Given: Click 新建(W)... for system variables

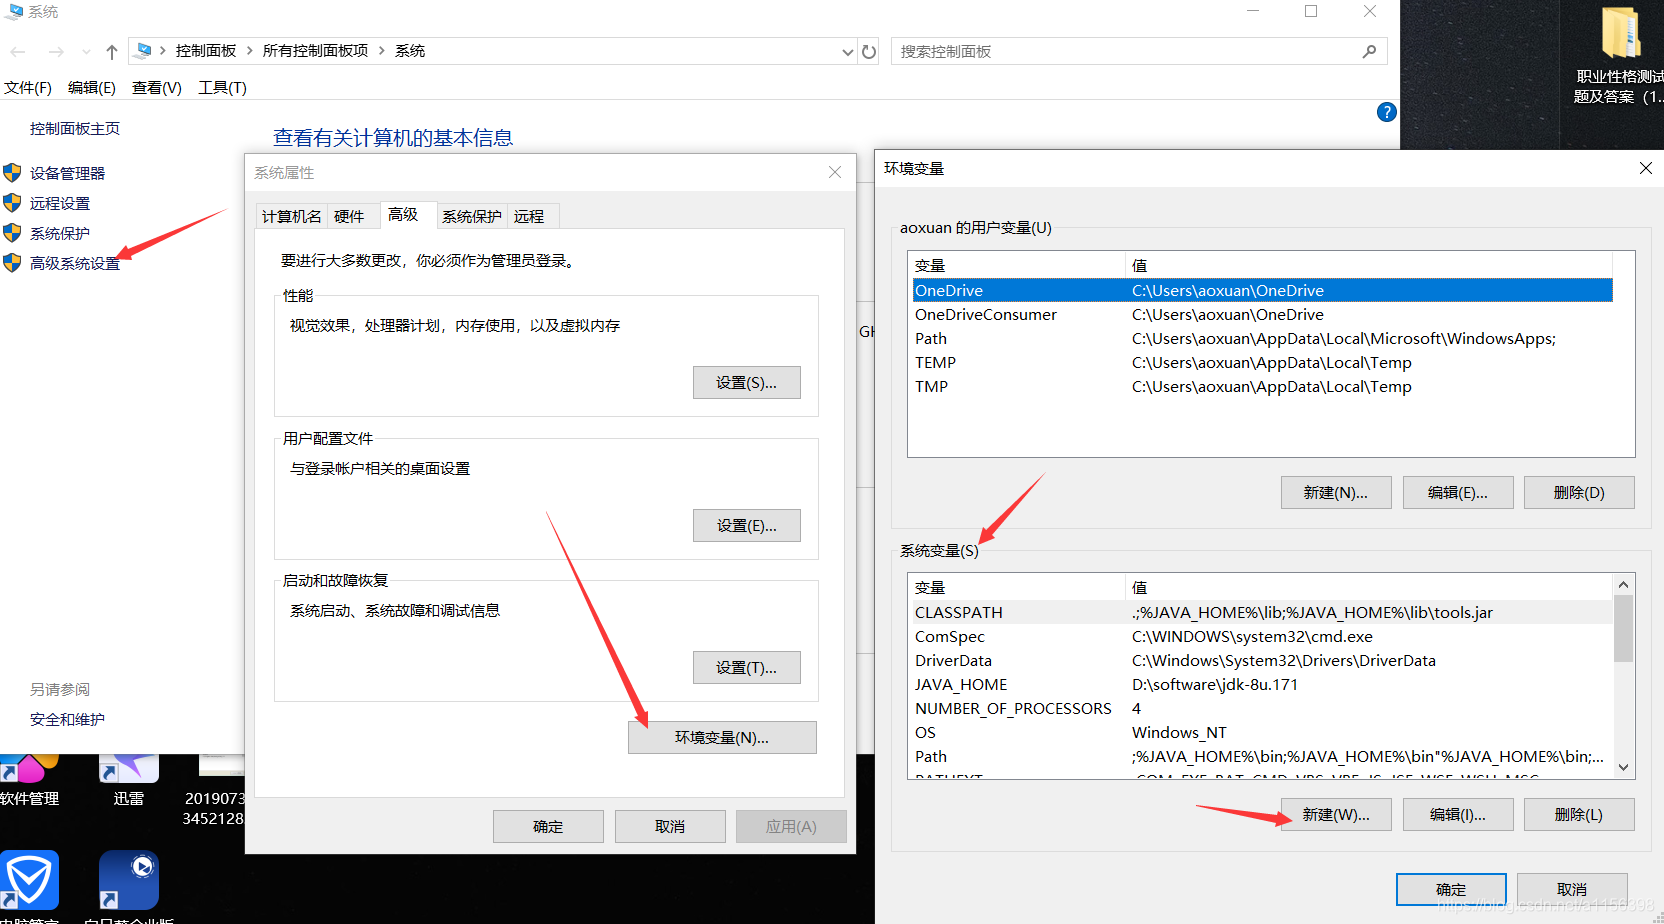Looking at the screenshot, I should 1336,815.
